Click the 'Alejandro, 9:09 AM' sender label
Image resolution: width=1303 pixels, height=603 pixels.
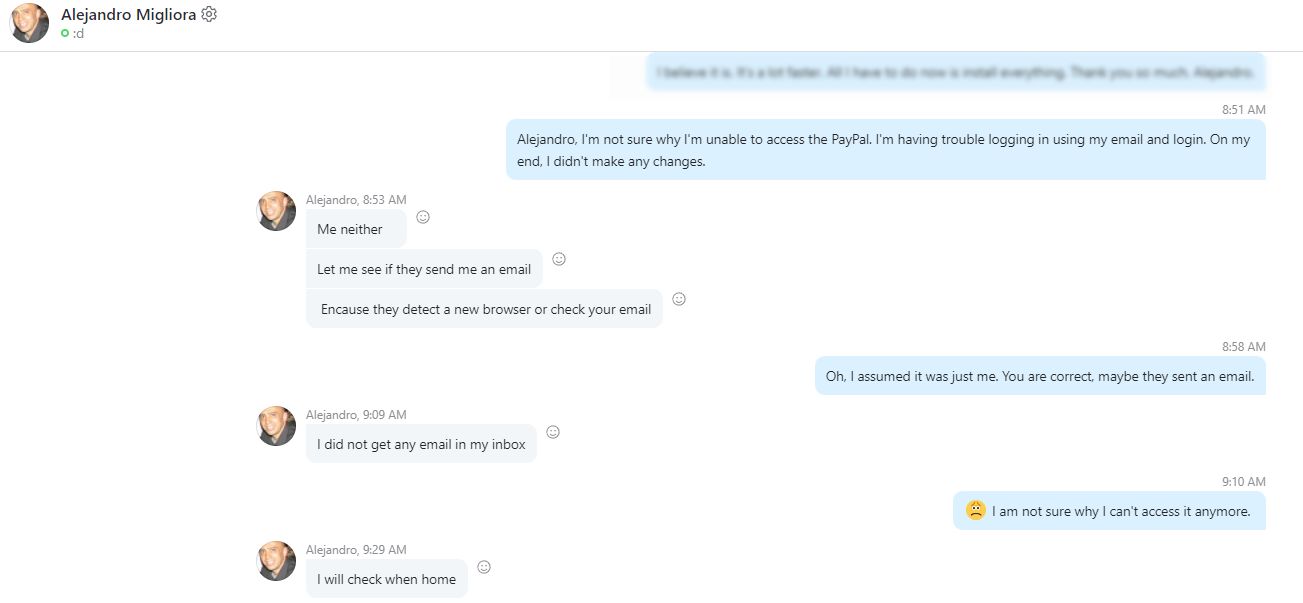[356, 415]
